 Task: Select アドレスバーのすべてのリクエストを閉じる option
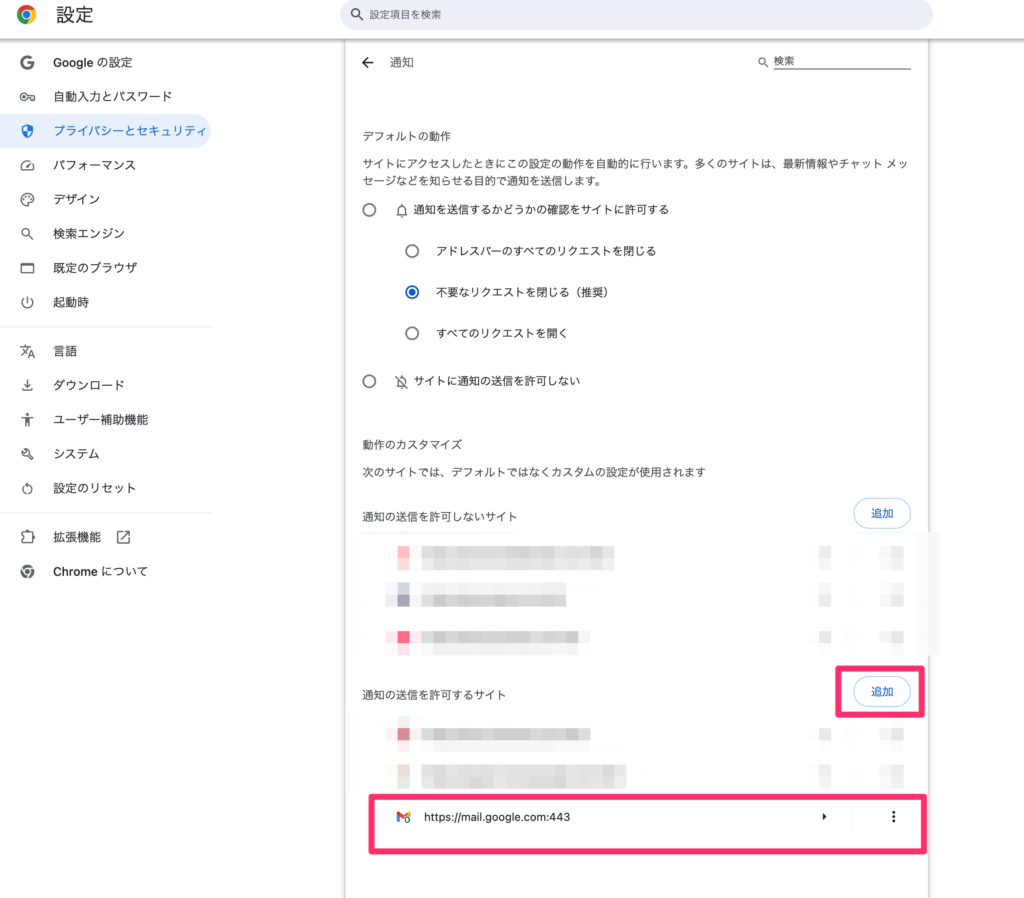point(412,251)
